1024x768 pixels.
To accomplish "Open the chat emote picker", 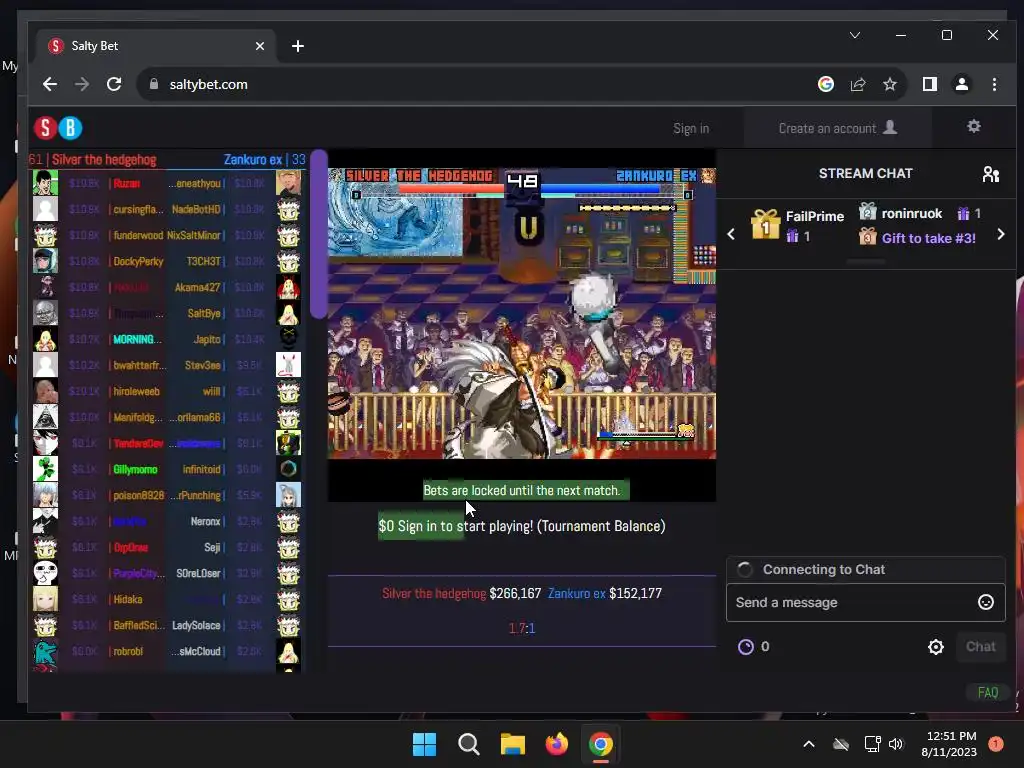I will point(985,602).
